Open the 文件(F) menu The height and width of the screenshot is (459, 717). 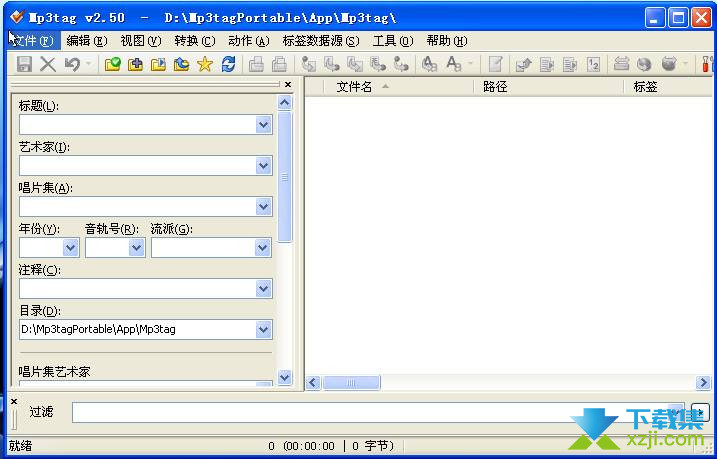[34, 41]
